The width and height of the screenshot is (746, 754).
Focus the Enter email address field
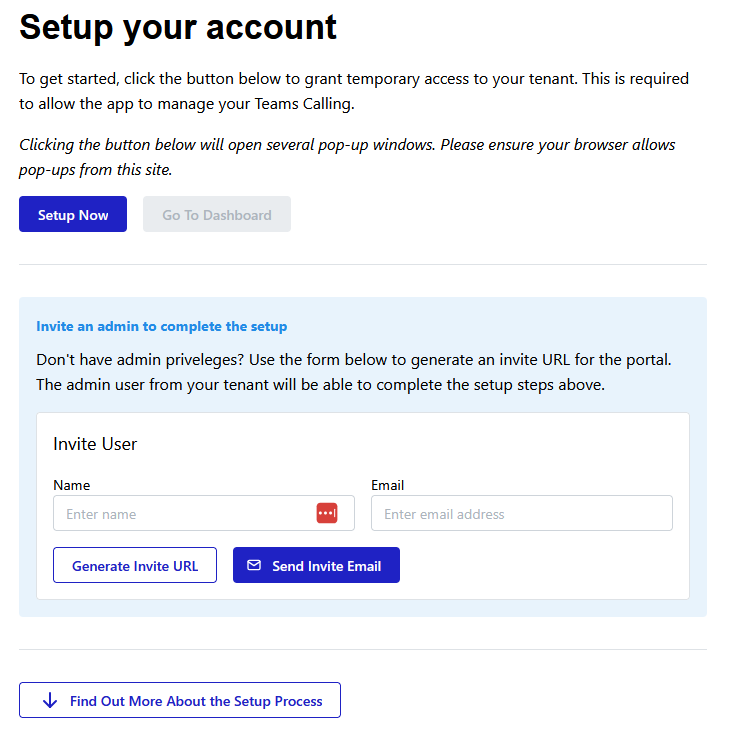521,514
